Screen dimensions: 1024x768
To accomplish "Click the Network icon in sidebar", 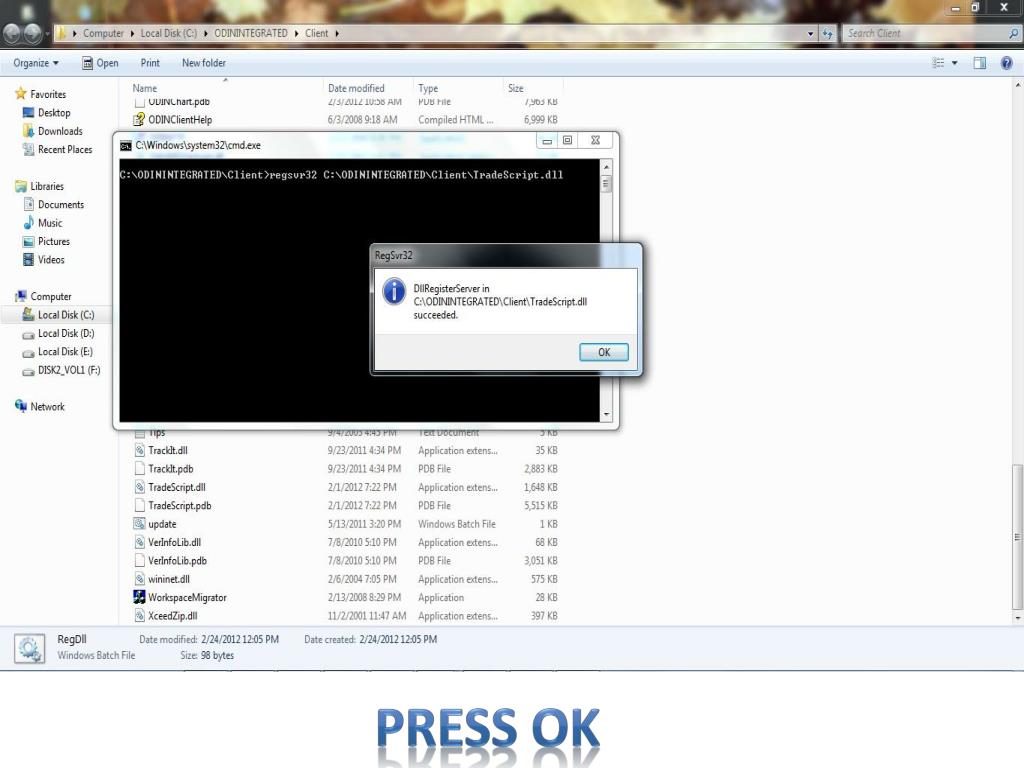I will click(21, 406).
